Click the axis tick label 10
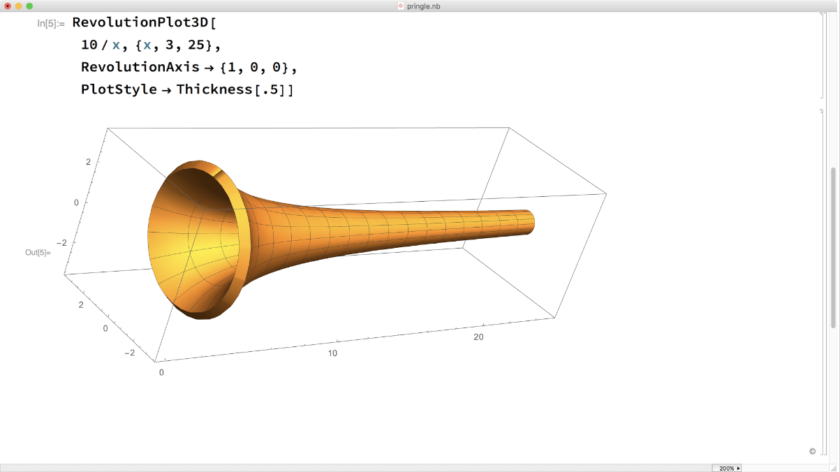Image resolution: width=840 pixels, height=472 pixels. [333, 353]
